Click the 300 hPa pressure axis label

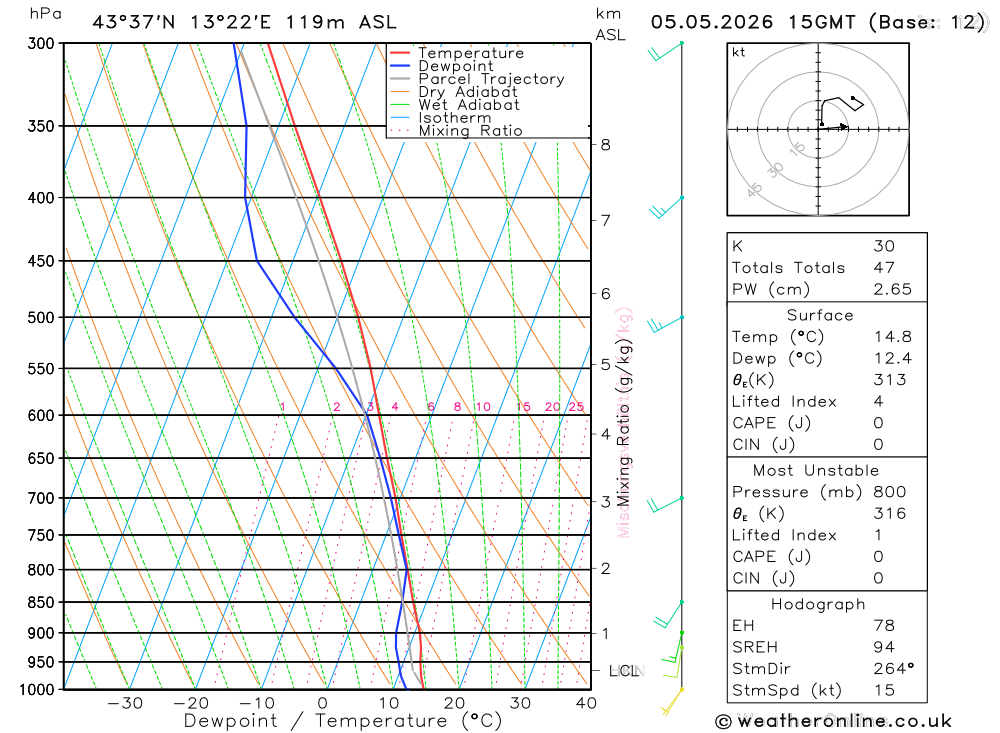tap(41, 43)
